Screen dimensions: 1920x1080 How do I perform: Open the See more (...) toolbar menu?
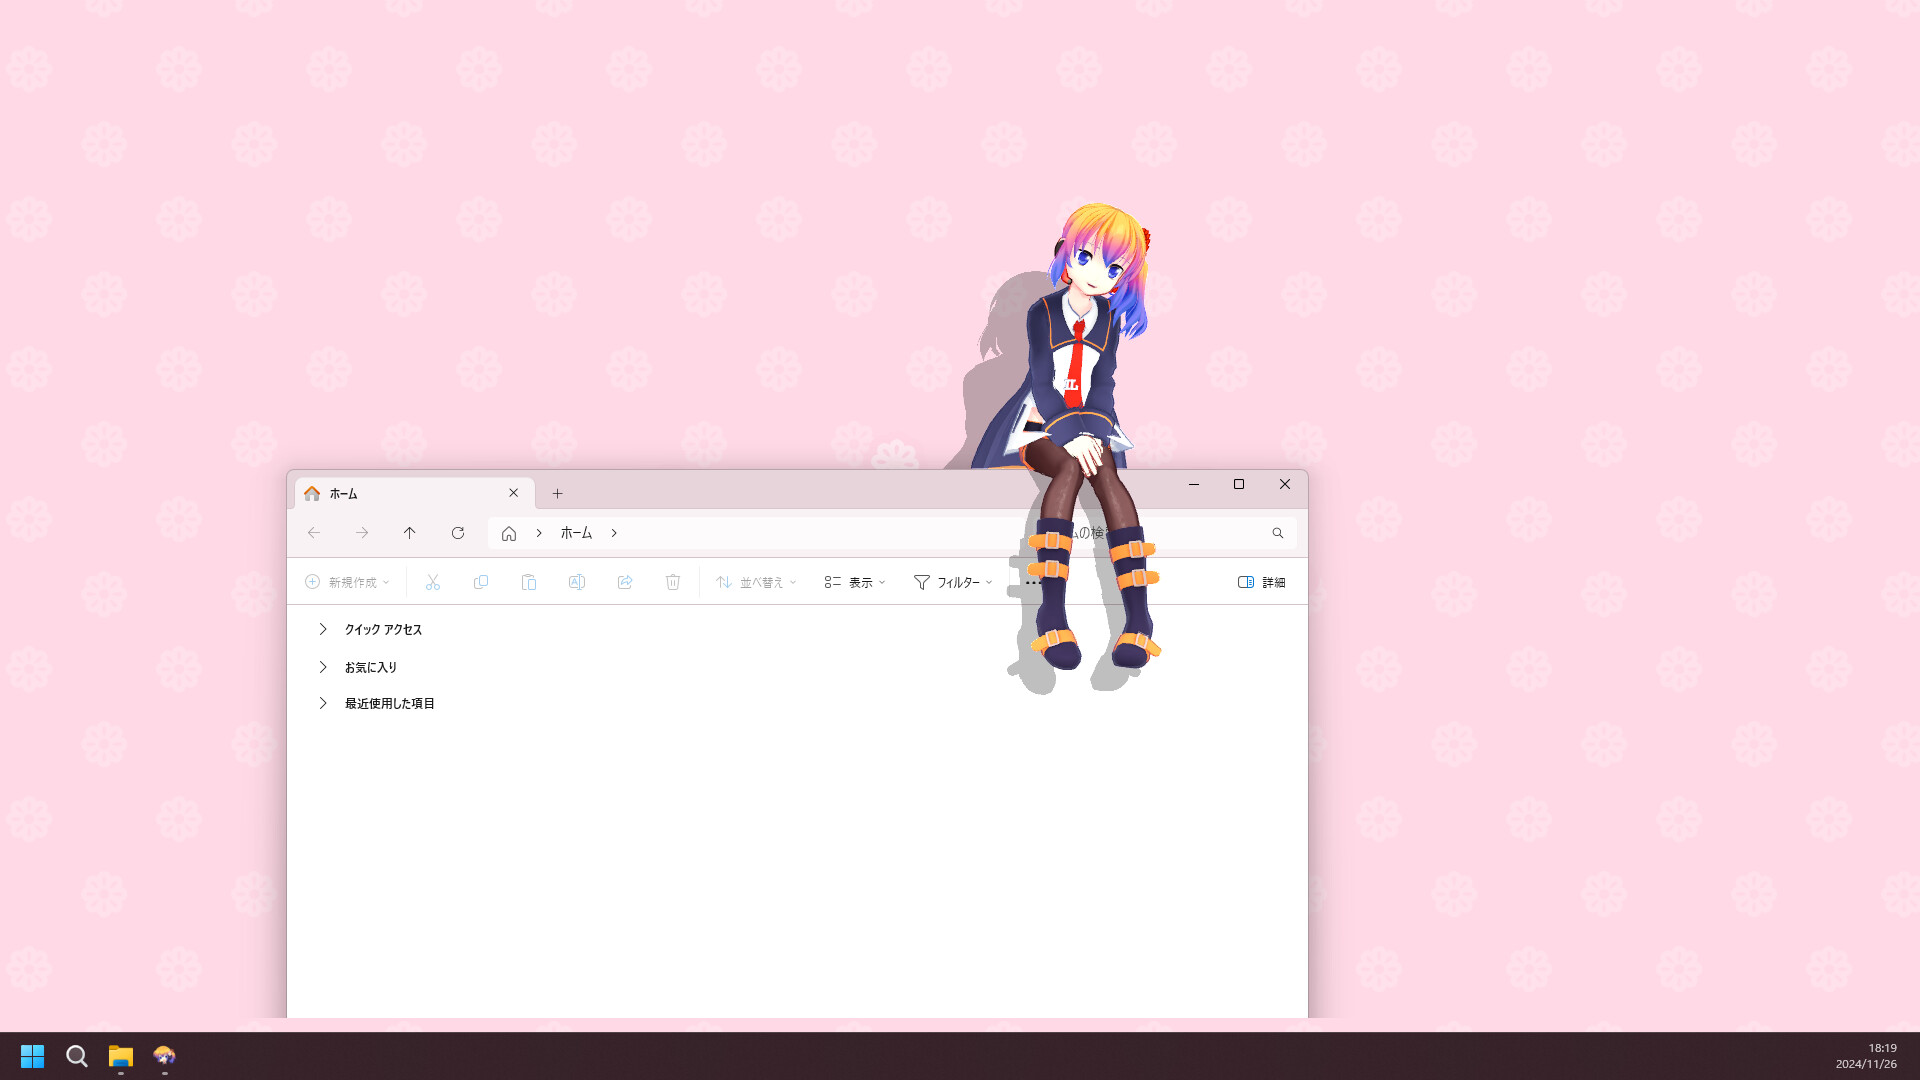click(x=1033, y=581)
